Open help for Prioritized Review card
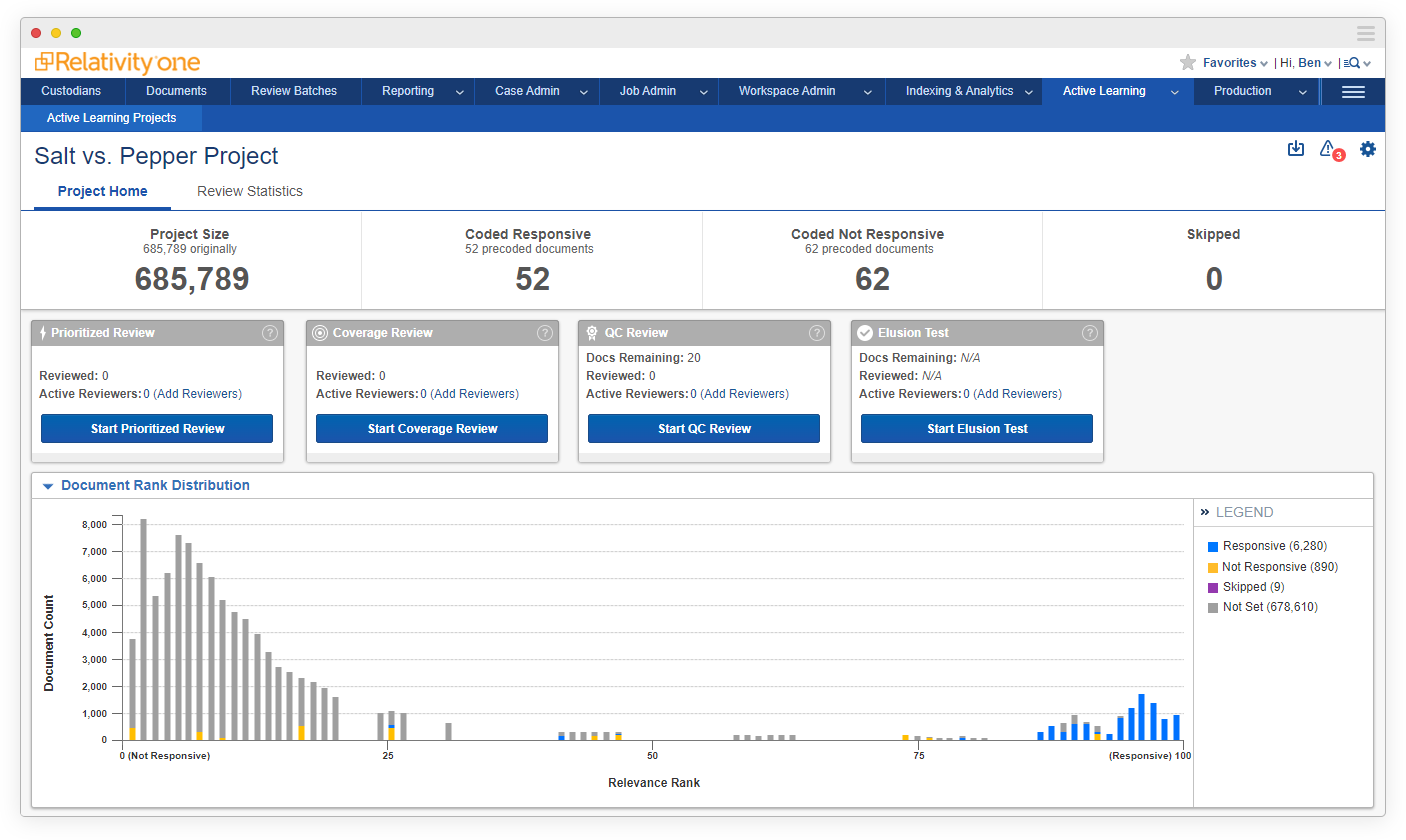1406x840 pixels. (x=269, y=333)
